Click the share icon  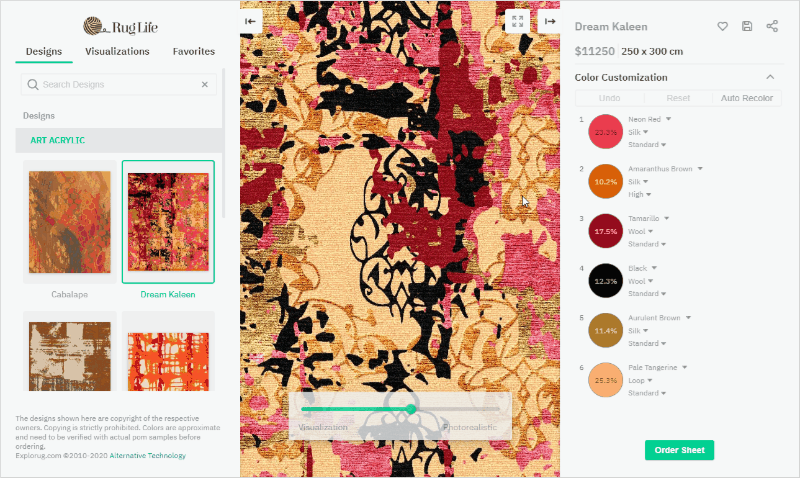click(772, 26)
